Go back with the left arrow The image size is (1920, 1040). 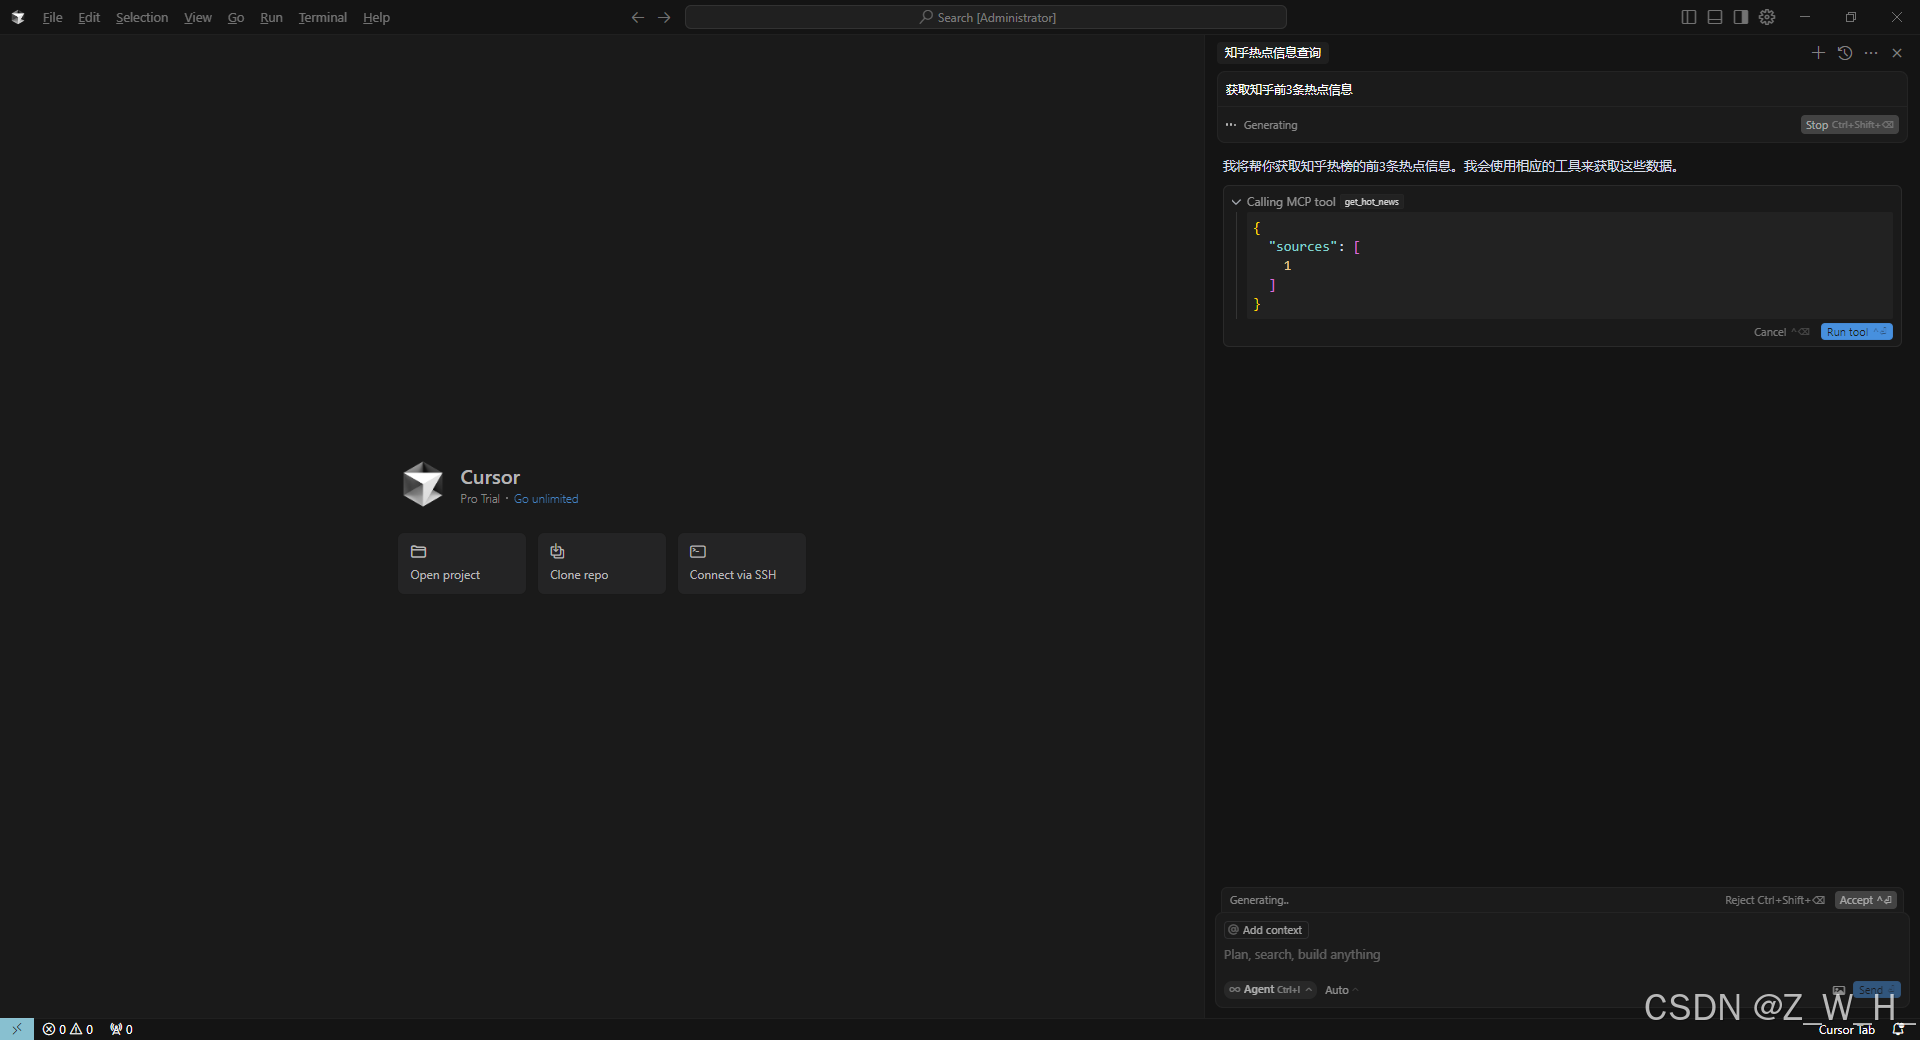[x=638, y=17]
